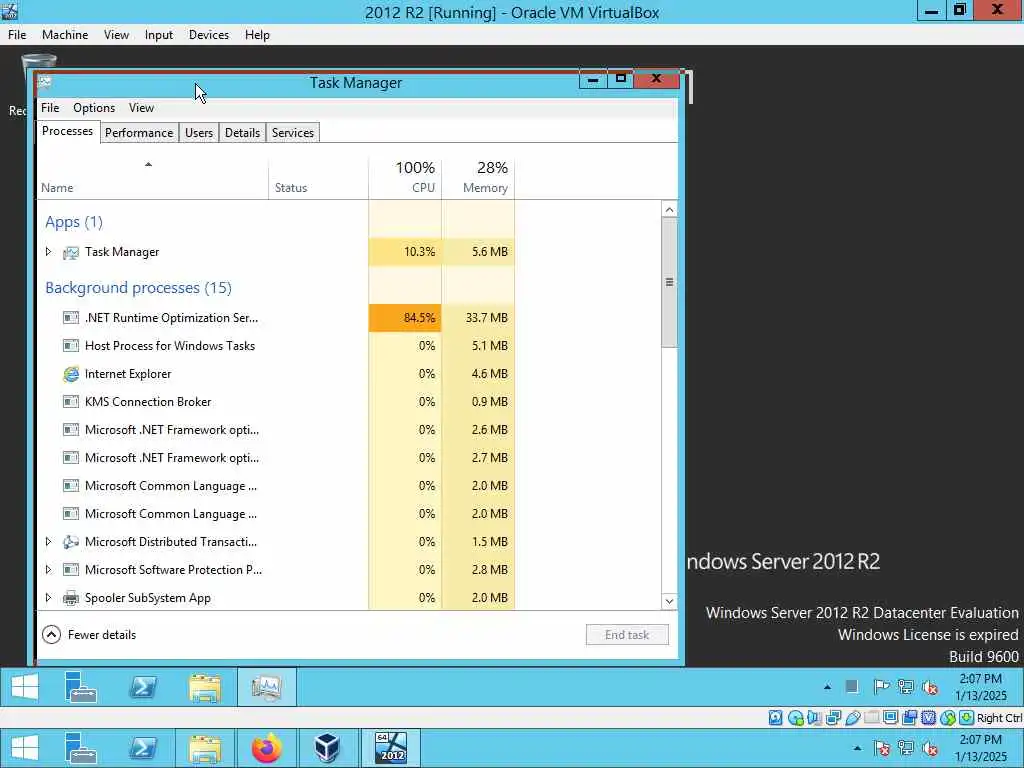This screenshot has width=1024, height=768.
Task: Expand Microsoft Distributed Transaction process row
Action: tap(48, 542)
